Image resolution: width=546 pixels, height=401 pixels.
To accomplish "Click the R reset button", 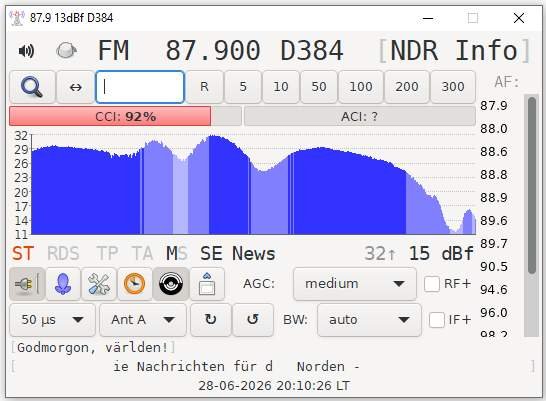I will pyautogui.click(x=204, y=87).
